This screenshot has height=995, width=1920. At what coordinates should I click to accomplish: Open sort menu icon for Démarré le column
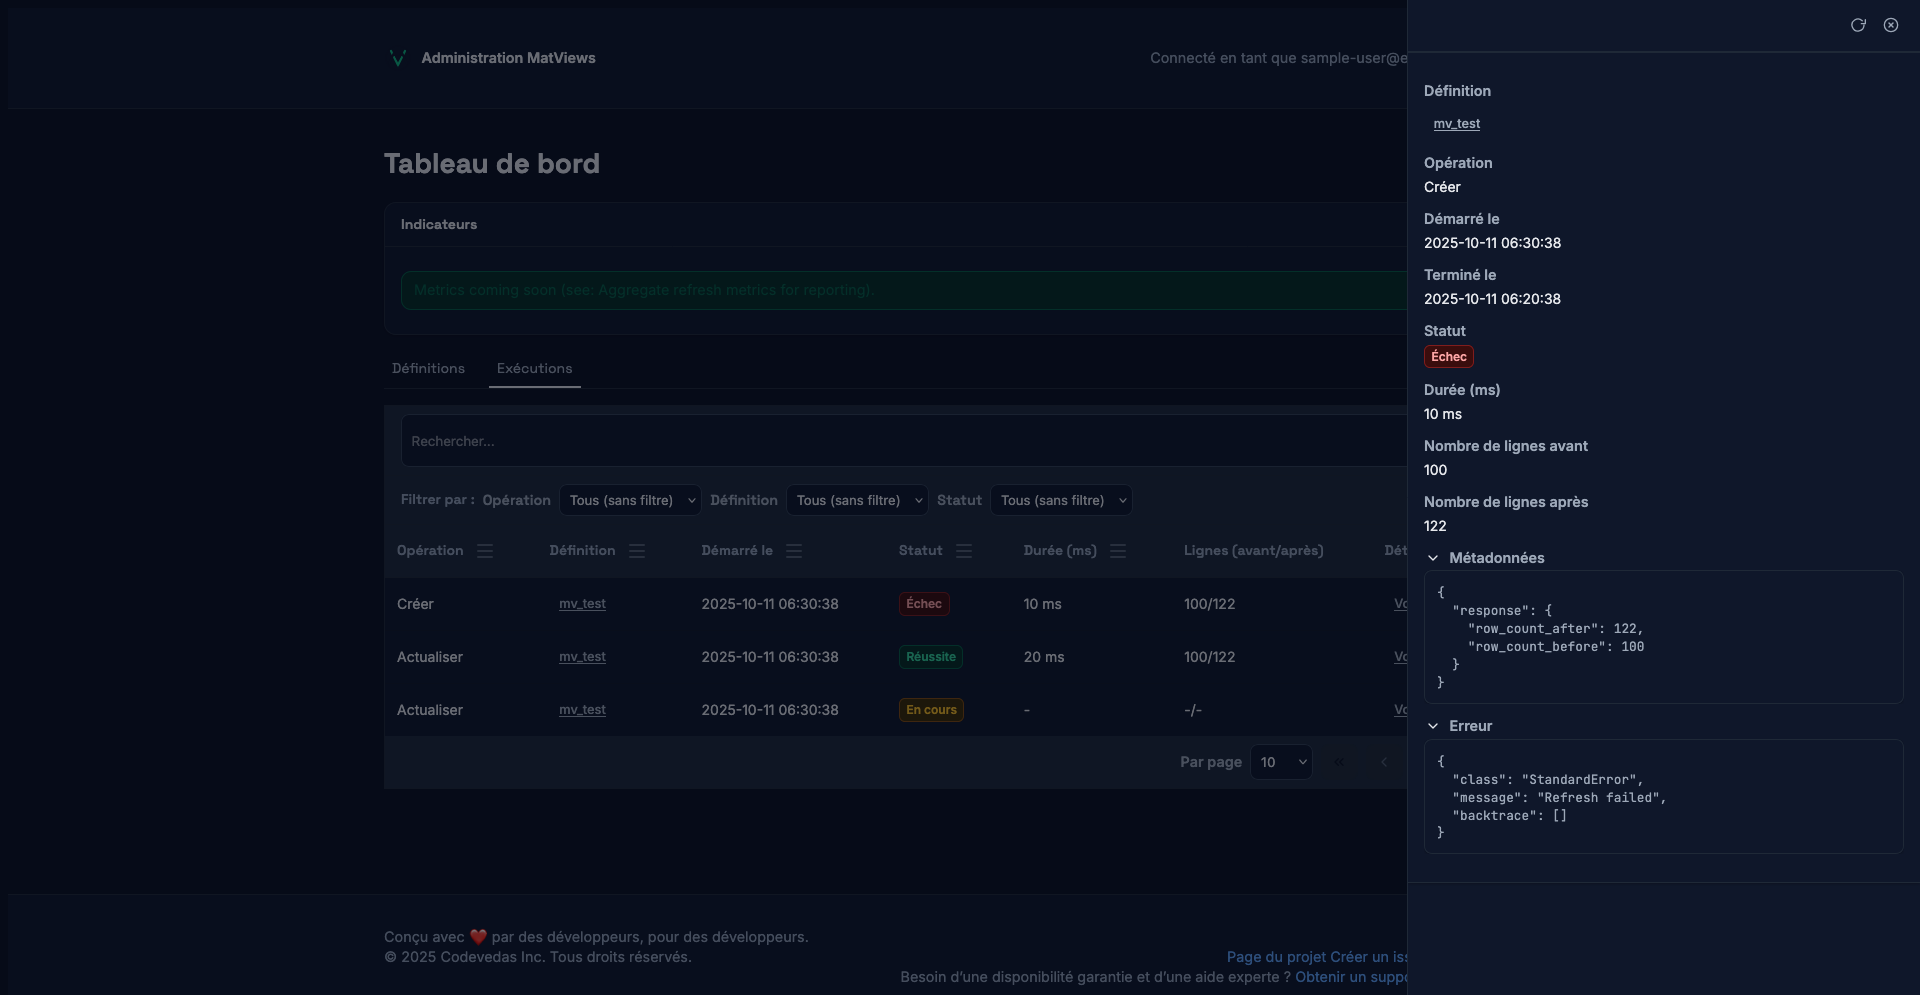[794, 551]
